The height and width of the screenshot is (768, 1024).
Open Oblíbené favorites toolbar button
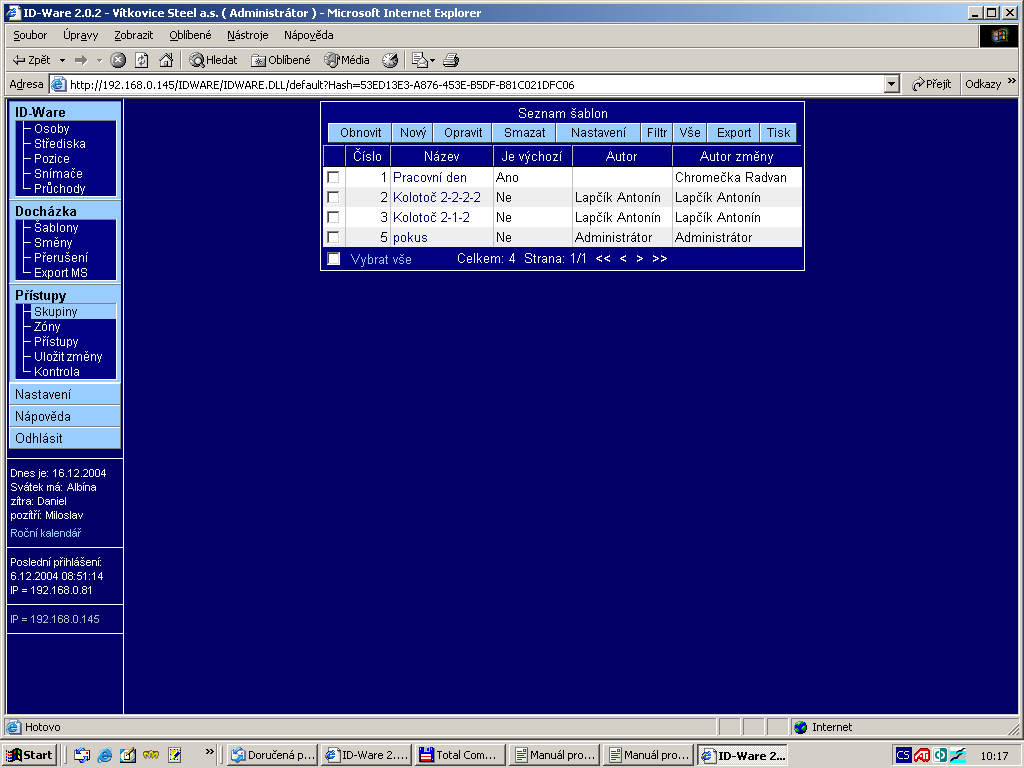281,60
